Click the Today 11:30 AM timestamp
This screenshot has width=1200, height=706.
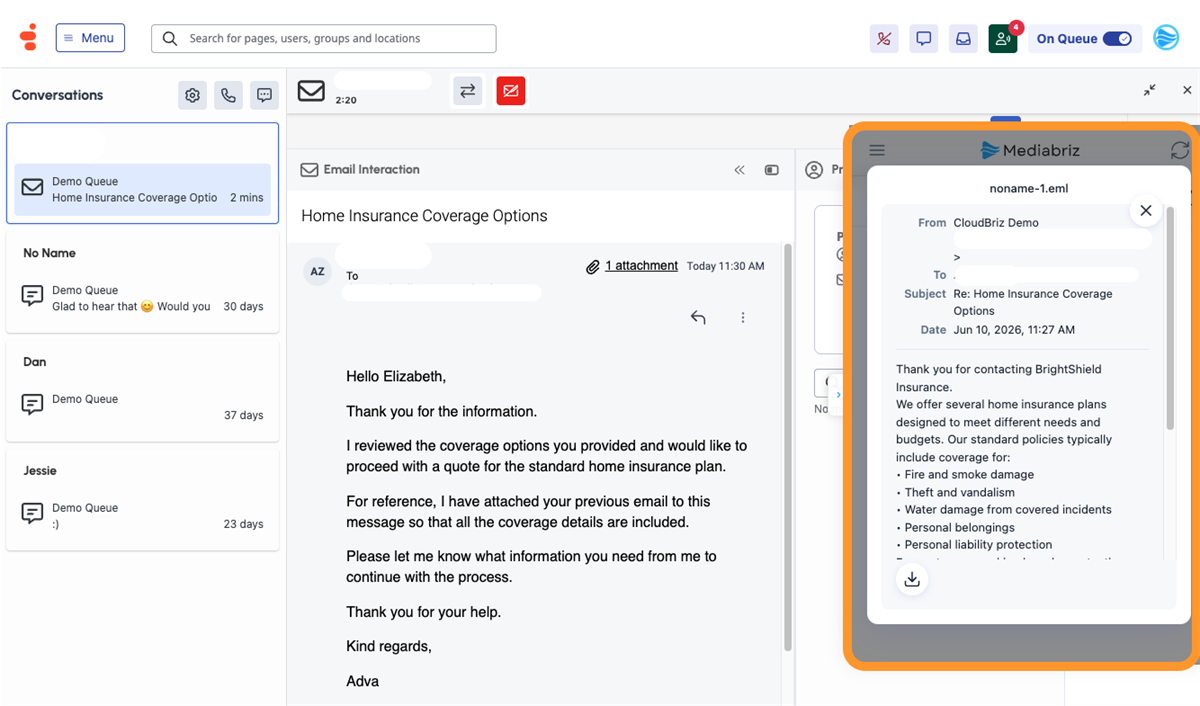(726, 266)
